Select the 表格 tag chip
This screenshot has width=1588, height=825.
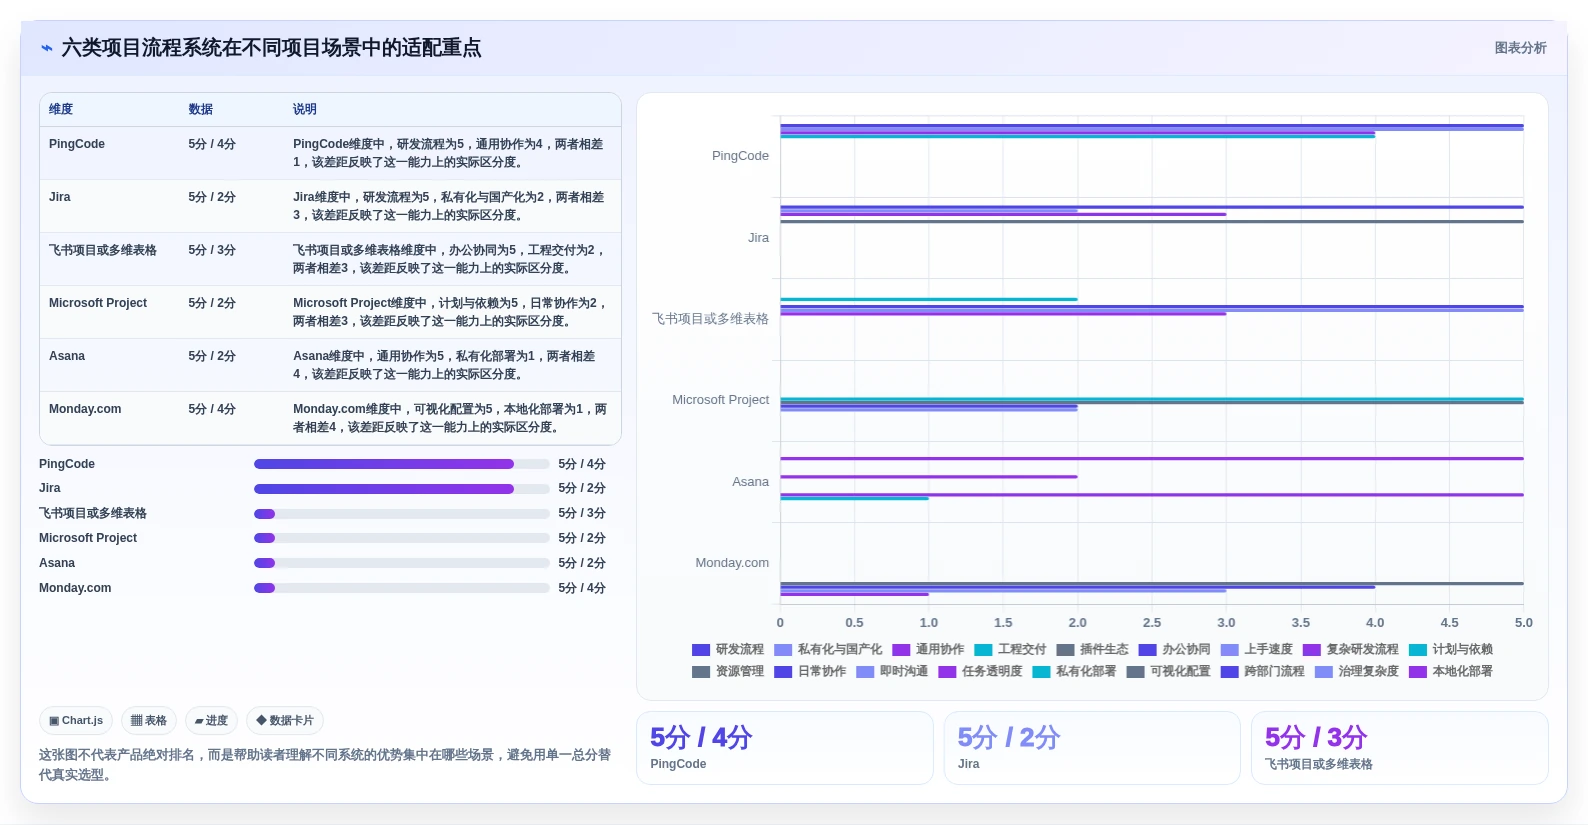click(x=149, y=720)
